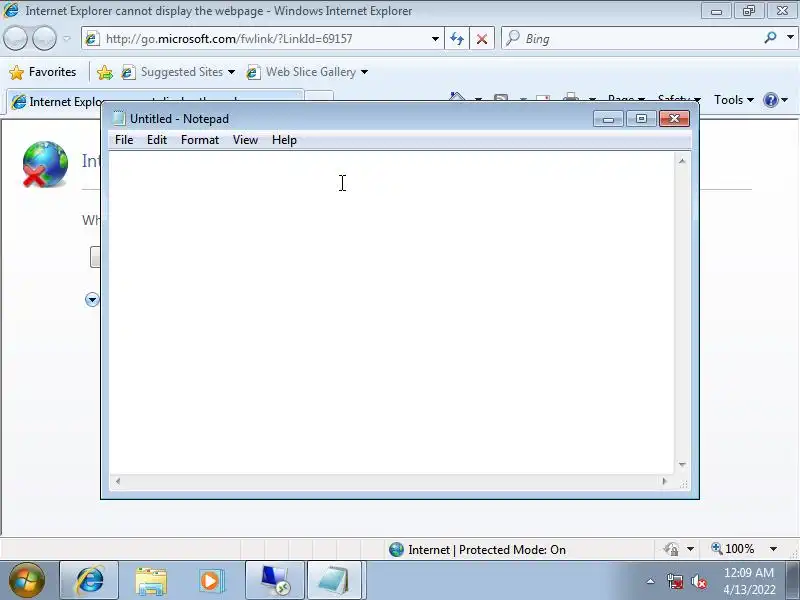Click the Remote Desktop taskbar icon

coord(274,580)
